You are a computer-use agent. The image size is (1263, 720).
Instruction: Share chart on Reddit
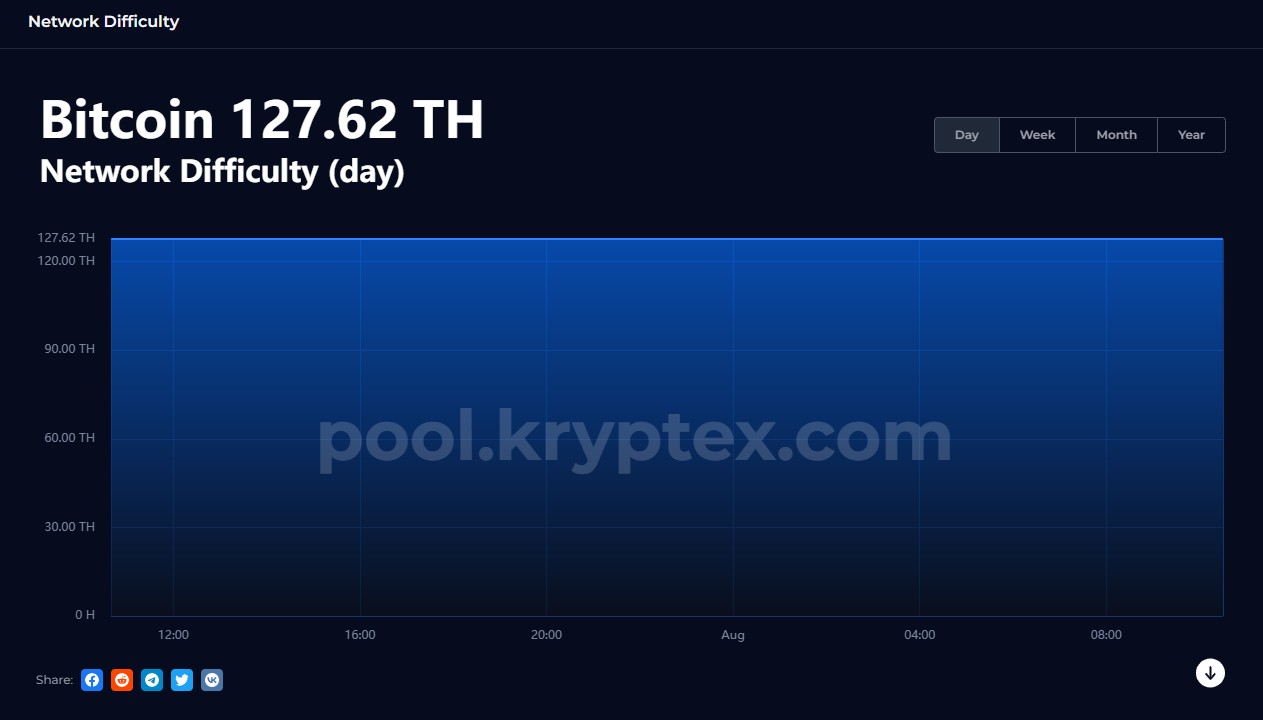coord(122,680)
